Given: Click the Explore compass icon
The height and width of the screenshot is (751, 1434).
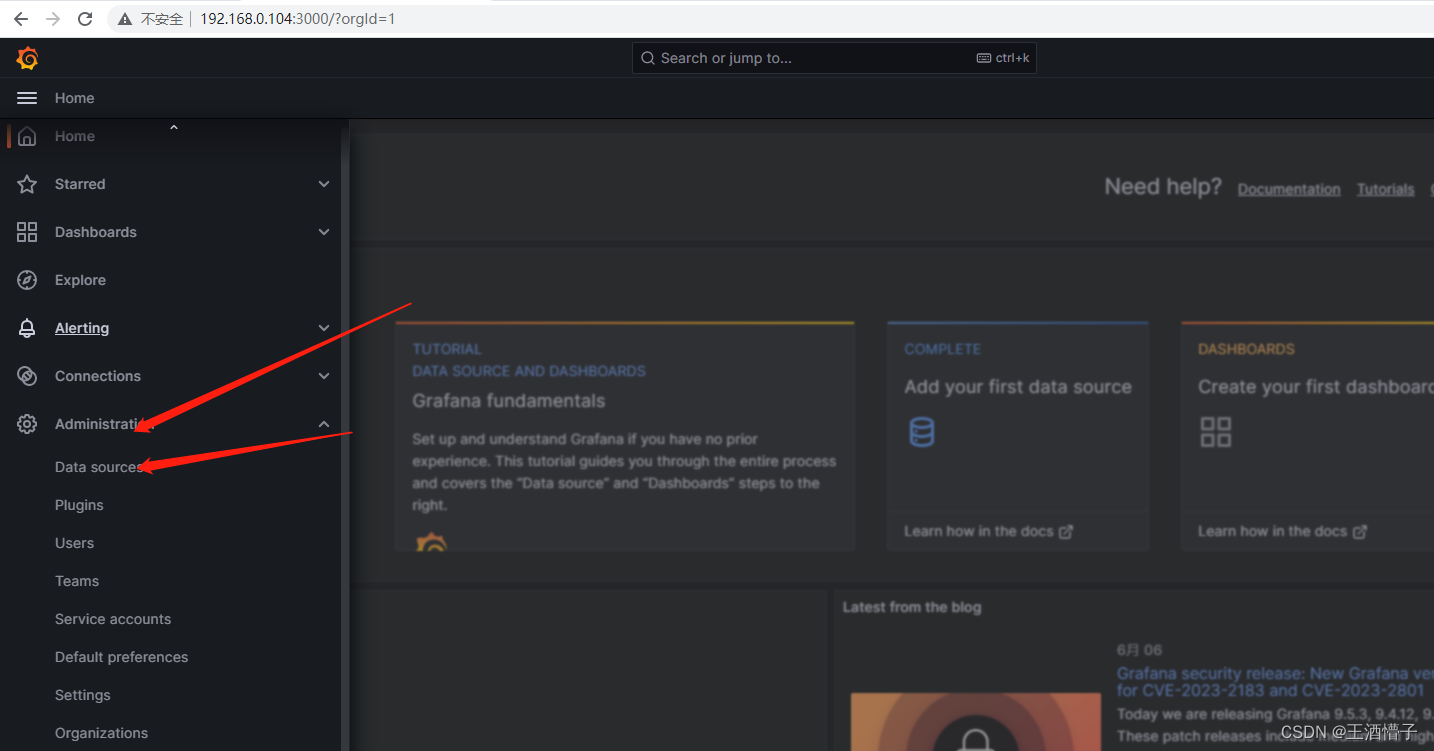Looking at the screenshot, I should [x=27, y=280].
